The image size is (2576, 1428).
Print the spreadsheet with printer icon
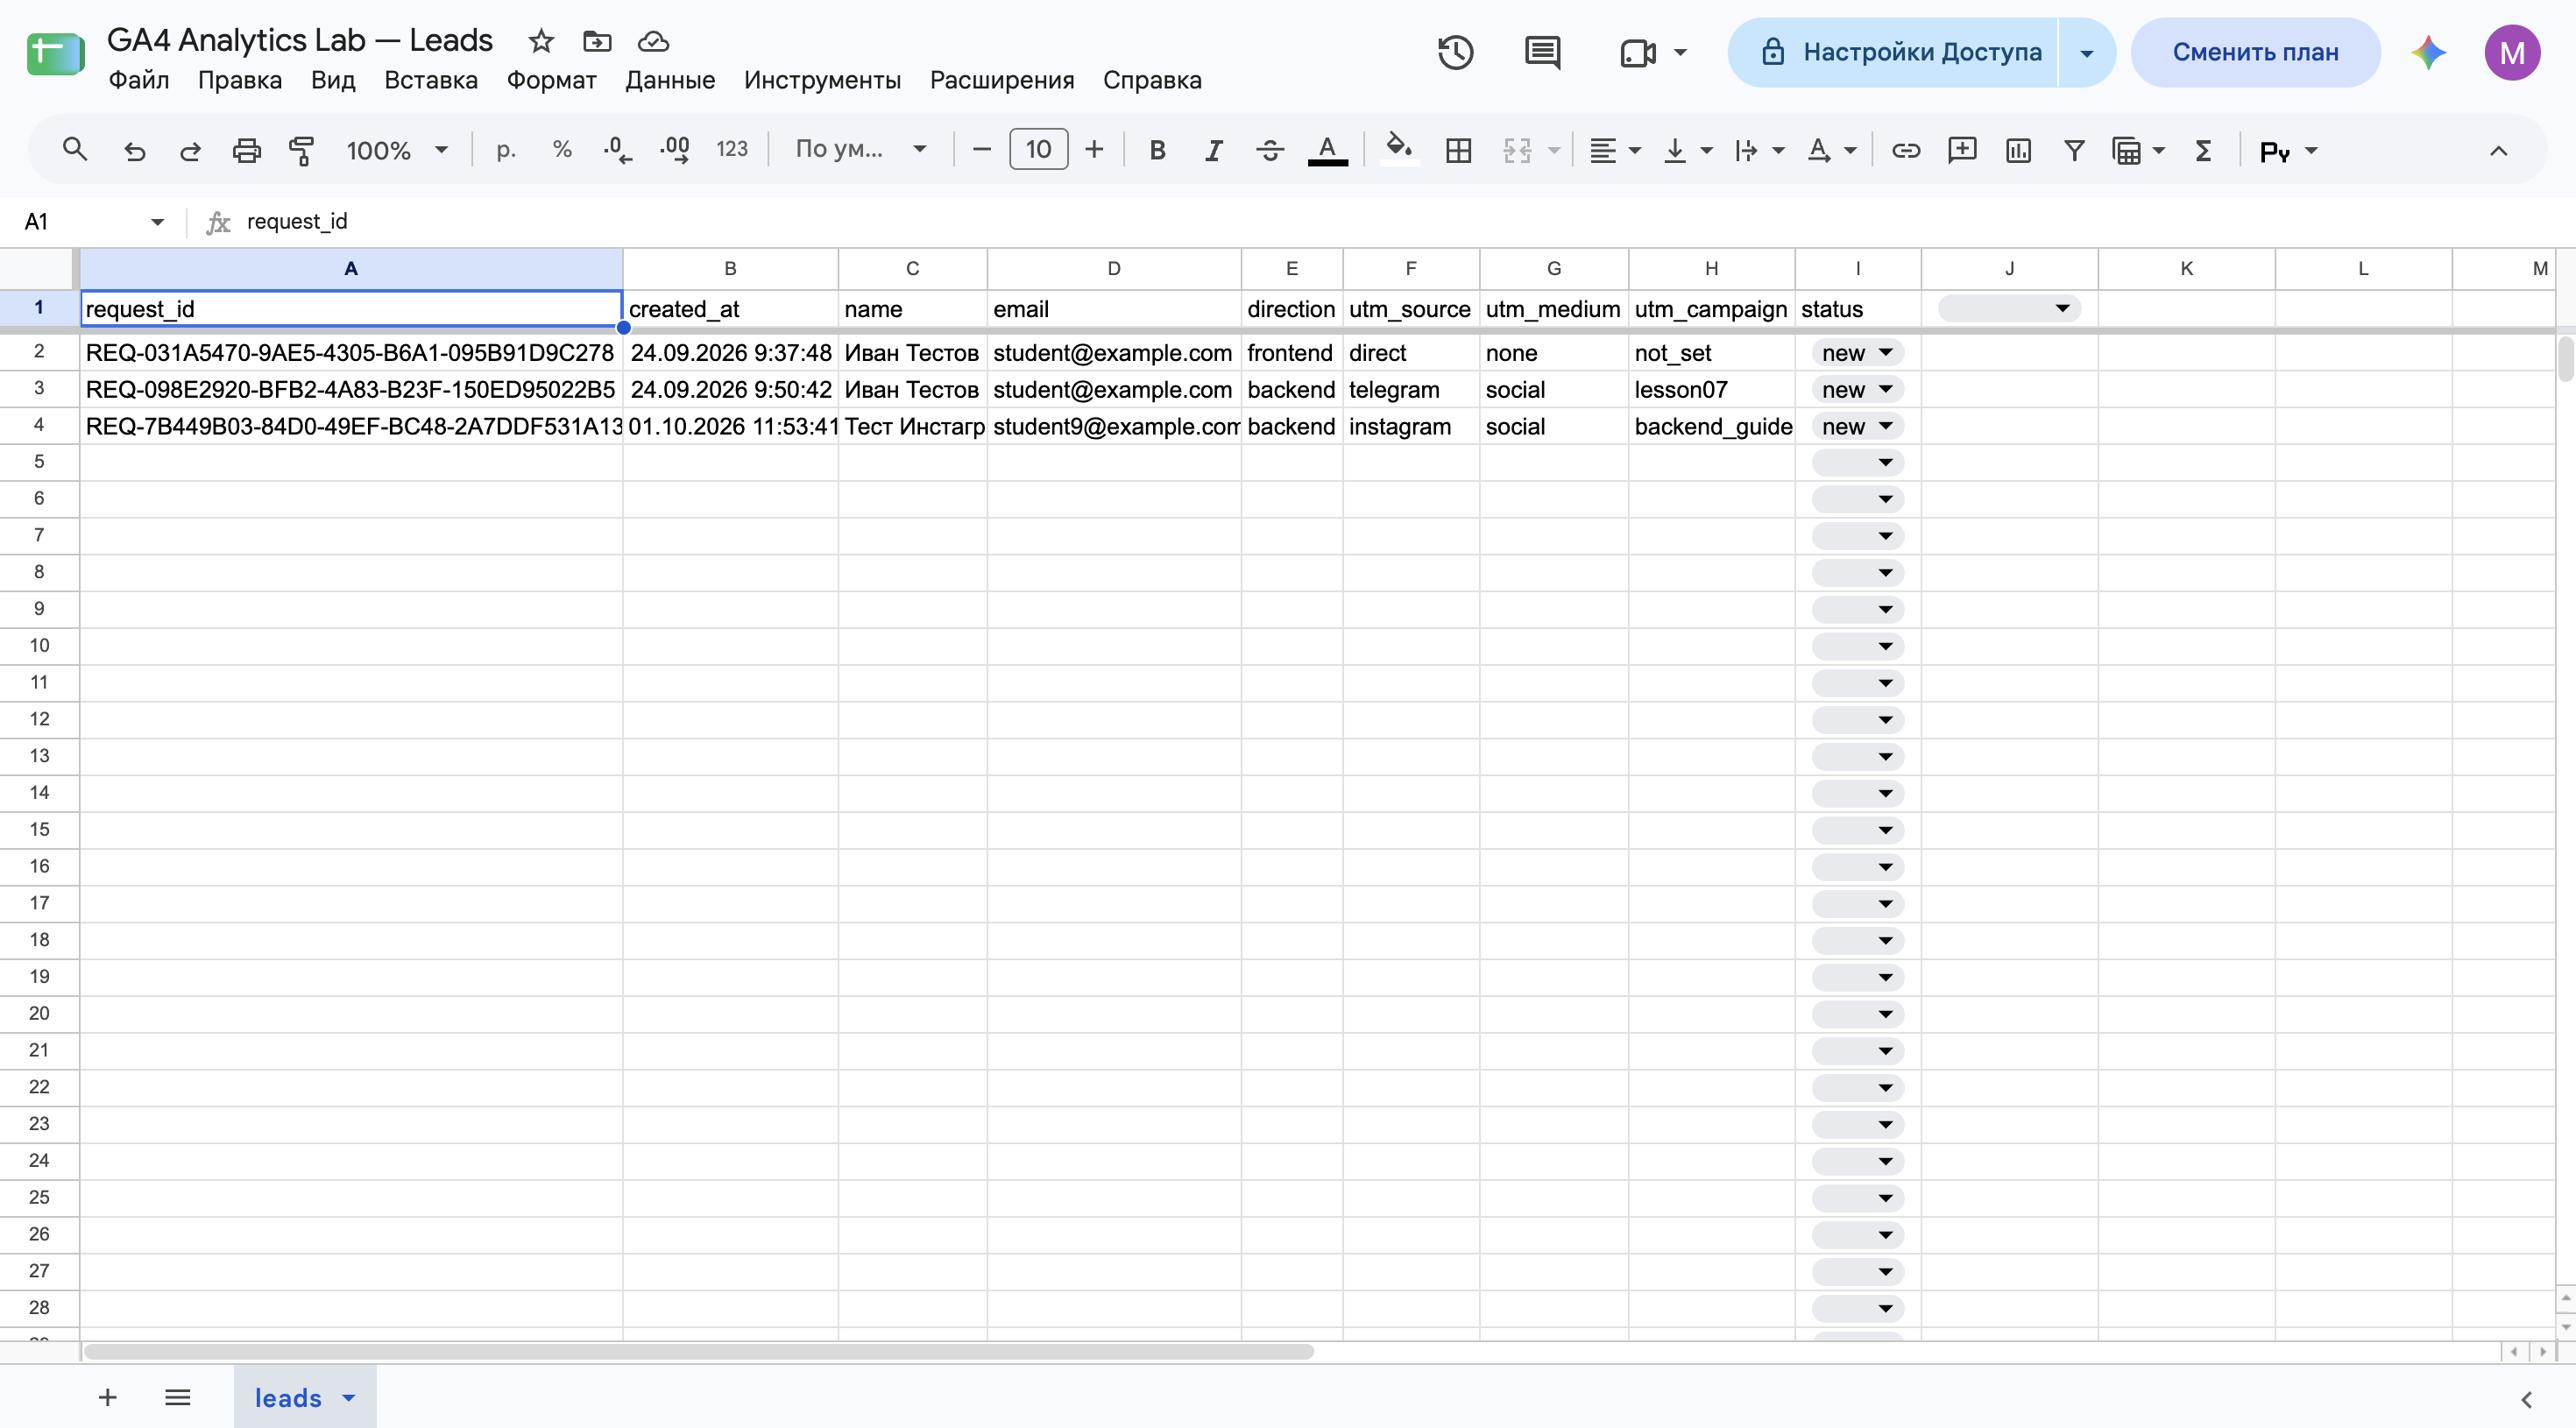pos(246,151)
